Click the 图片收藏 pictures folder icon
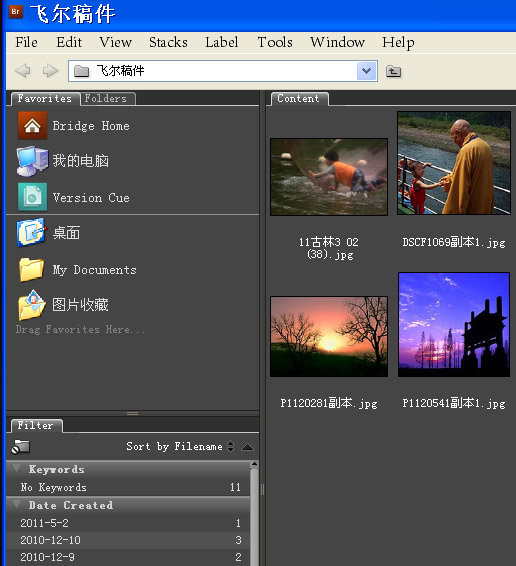Image resolution: width=516 pixels, height=566 pixels. click(32, 305)
